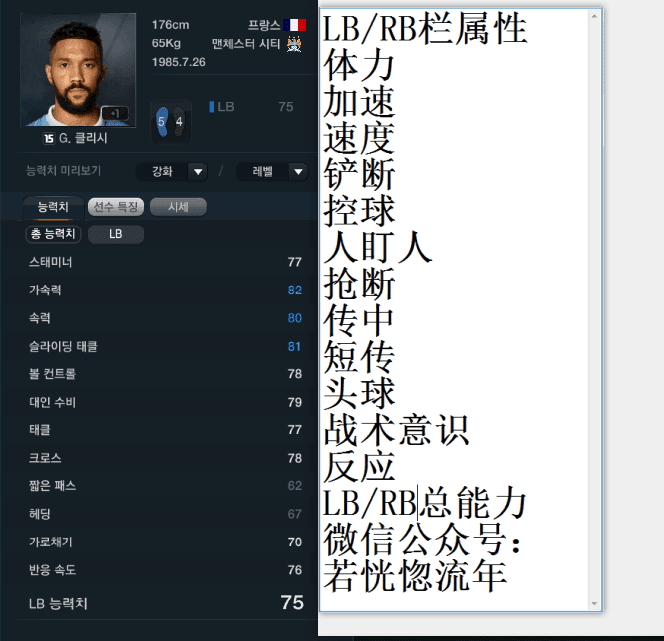Click the season 15 badge beside name
Screen dimensions: 664x641
pos(49,138)
